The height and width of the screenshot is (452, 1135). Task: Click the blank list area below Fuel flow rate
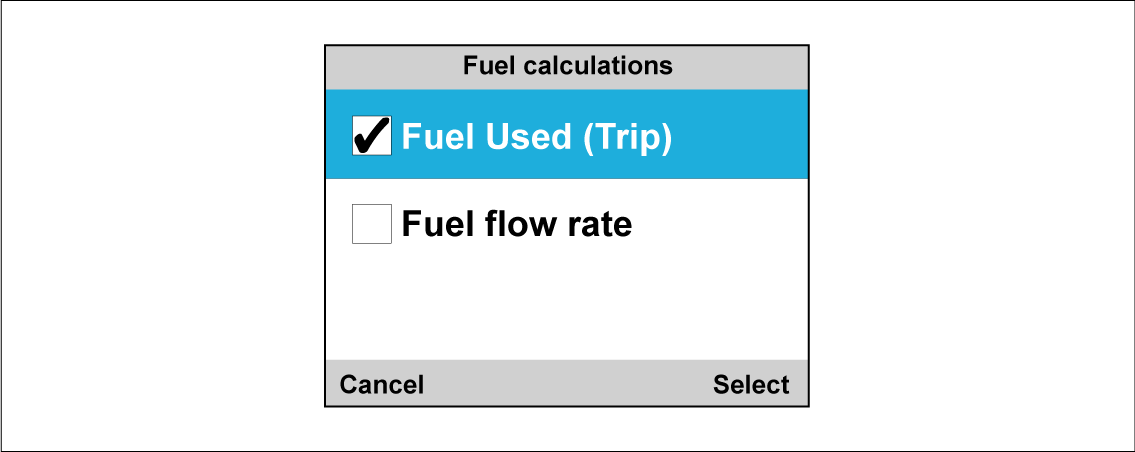click(x=567, y=314)
